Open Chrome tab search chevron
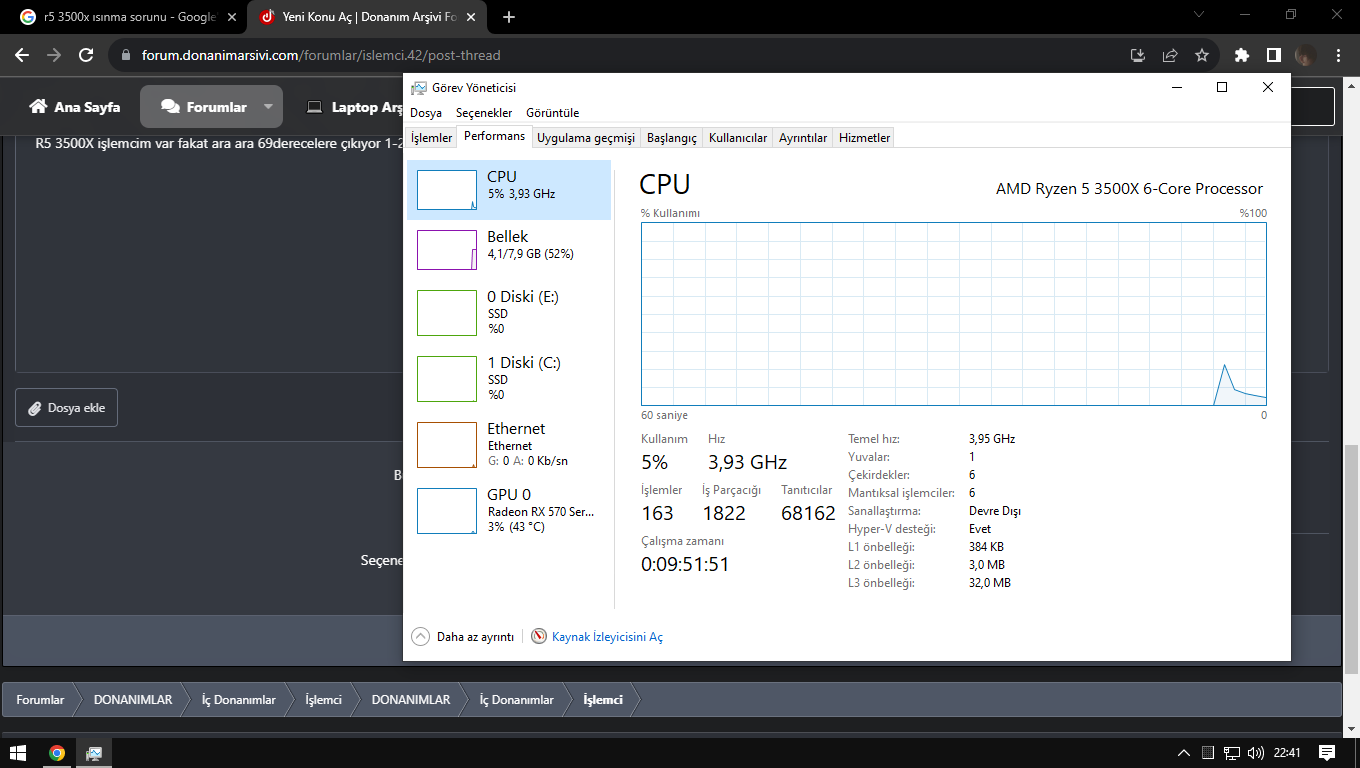This screenshot has width=1360, height=768. coord(1200,14)
